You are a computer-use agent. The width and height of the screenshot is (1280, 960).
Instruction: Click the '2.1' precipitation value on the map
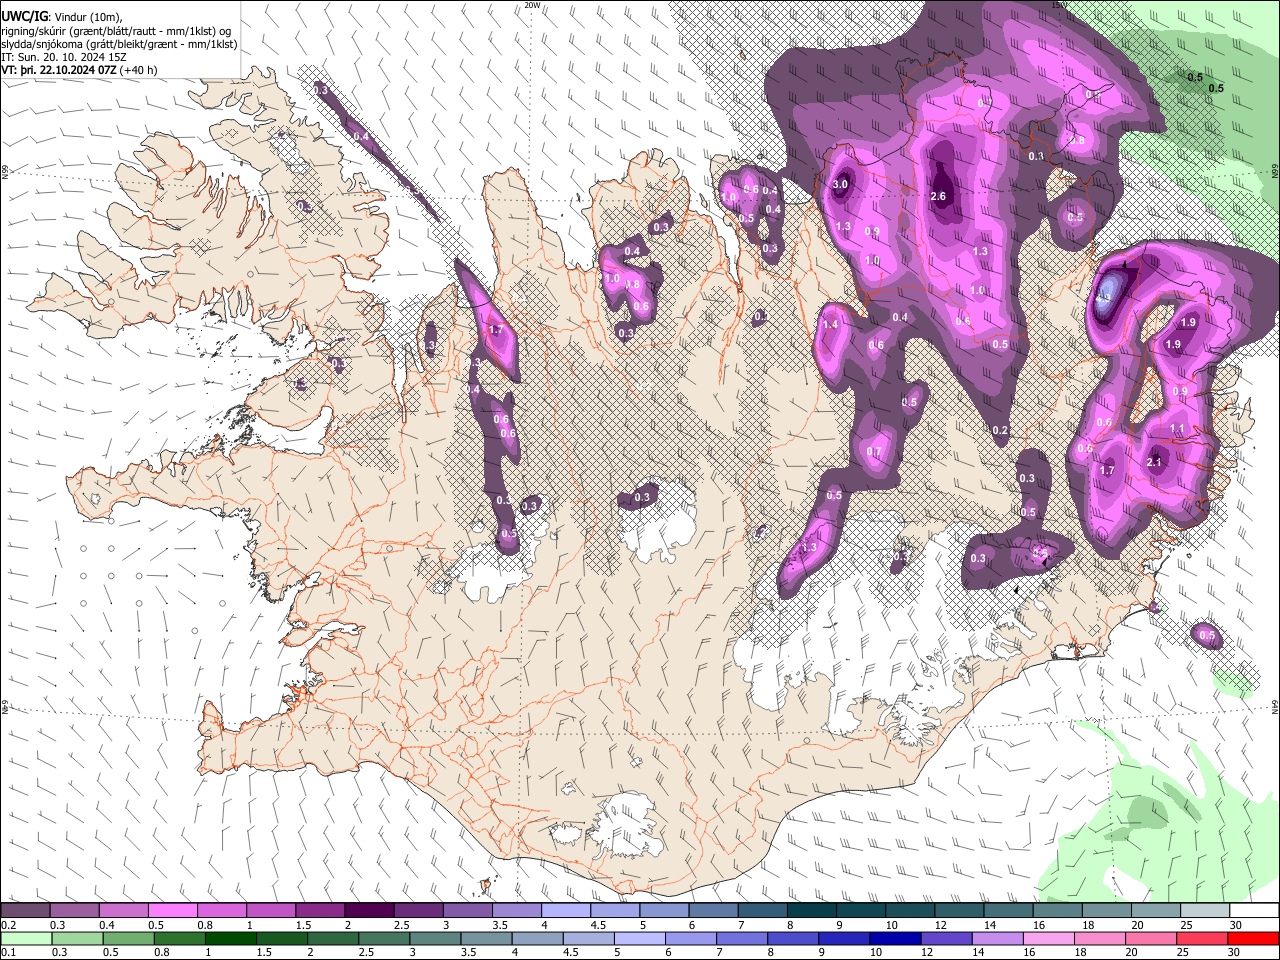(1155, 462)
